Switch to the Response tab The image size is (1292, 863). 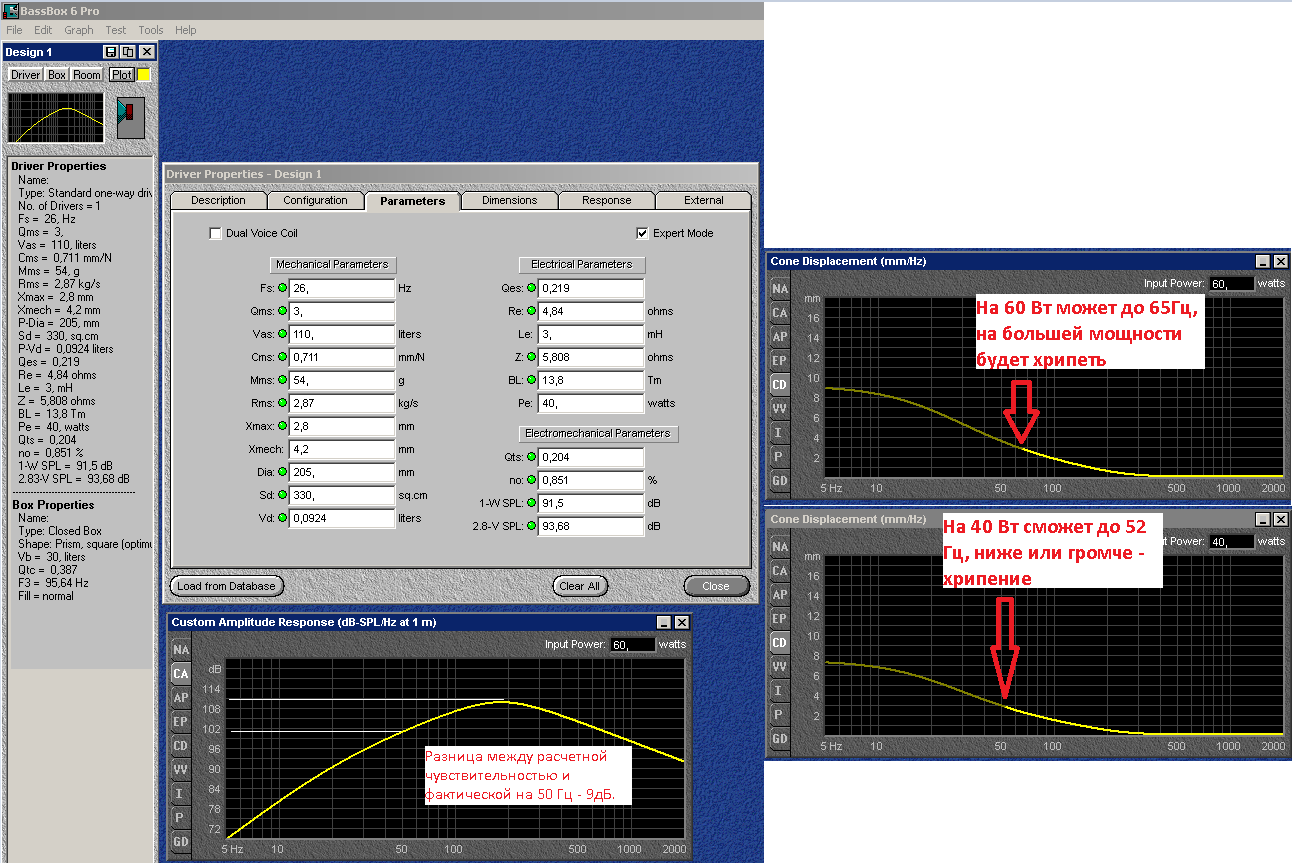[606, 200]
